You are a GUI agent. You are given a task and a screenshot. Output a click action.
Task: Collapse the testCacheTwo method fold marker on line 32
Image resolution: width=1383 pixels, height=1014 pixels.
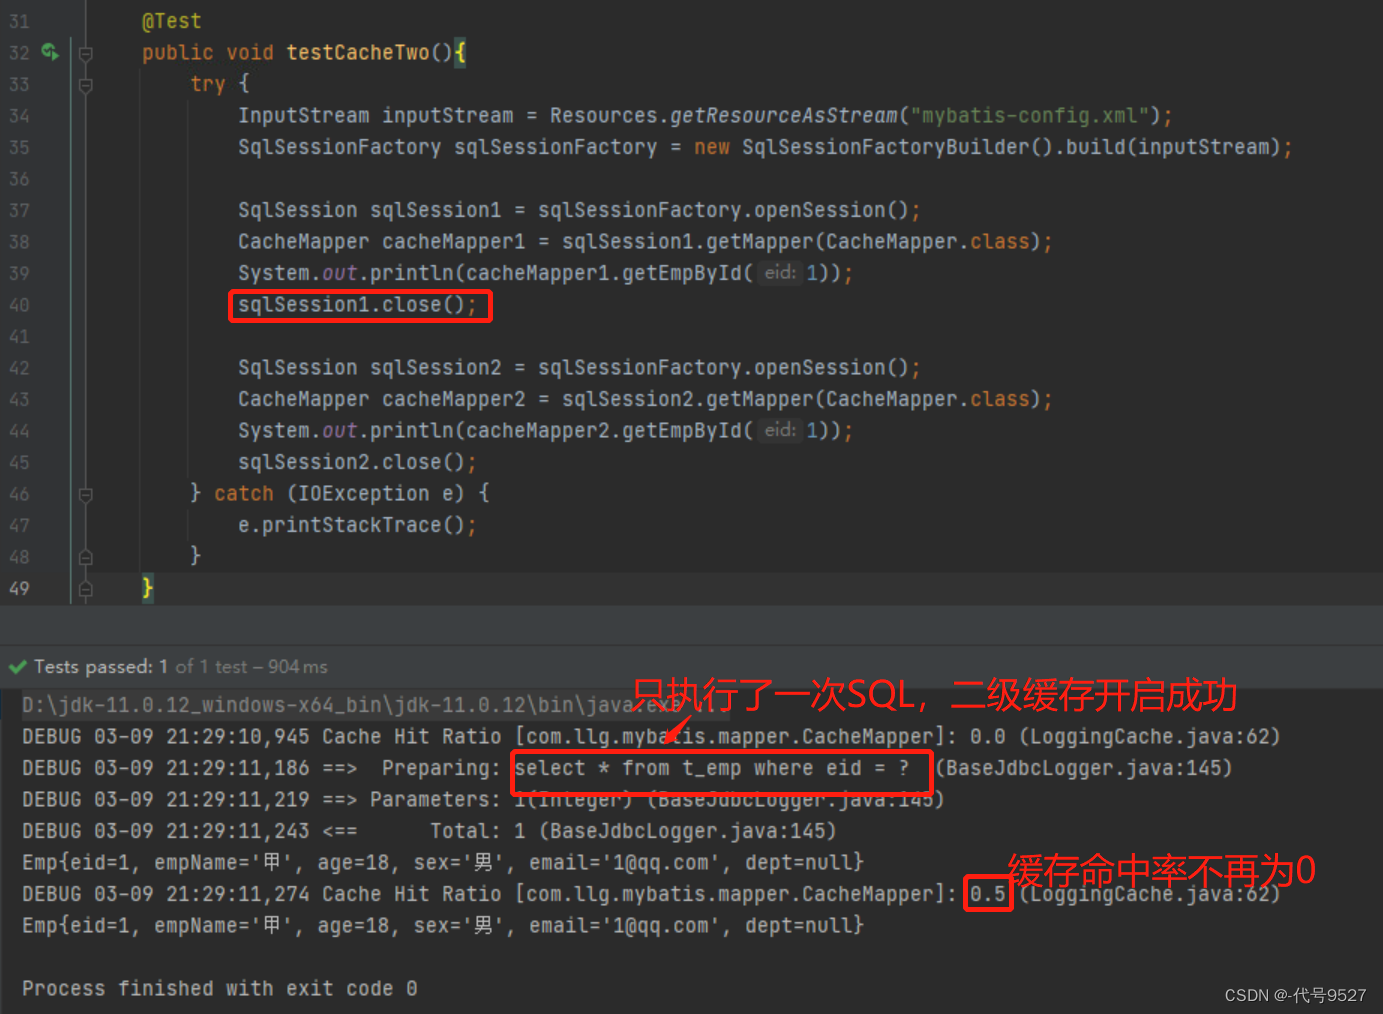pyautogui.click(x=86, y=53)
